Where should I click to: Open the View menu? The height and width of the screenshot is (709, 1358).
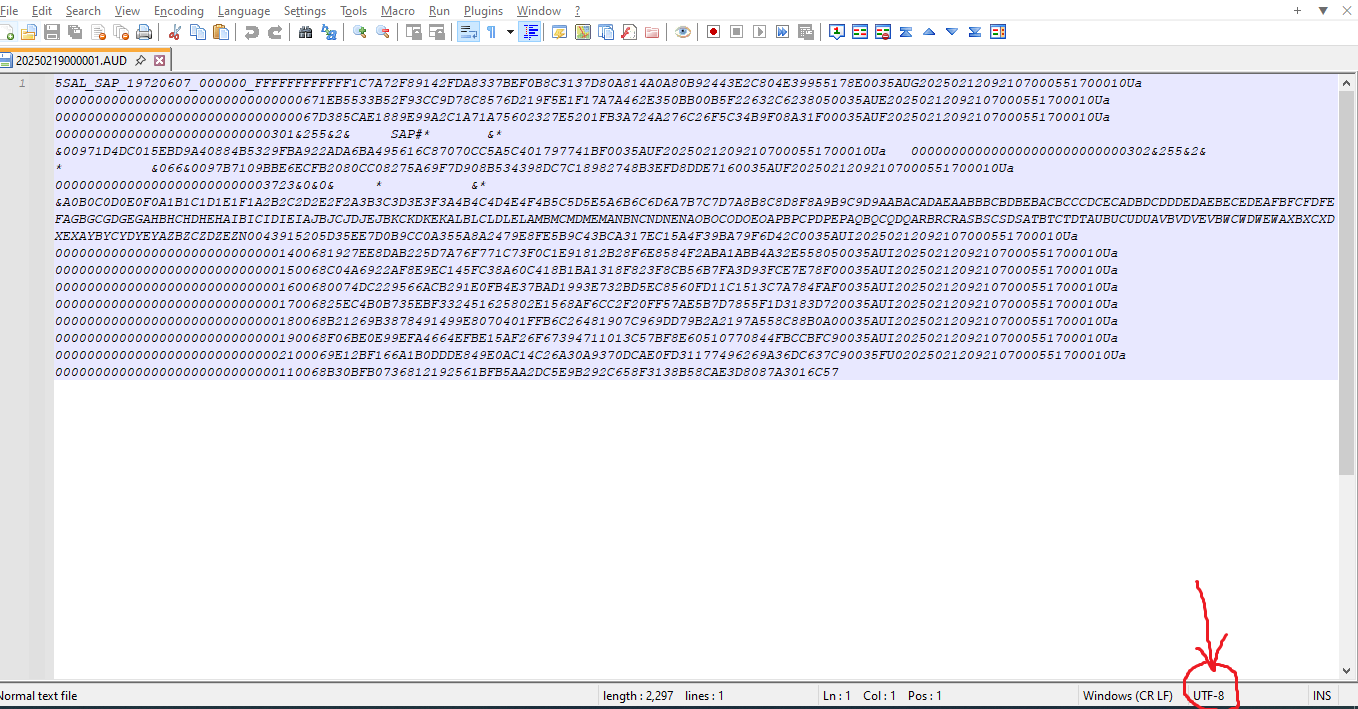tap(127, 11)
